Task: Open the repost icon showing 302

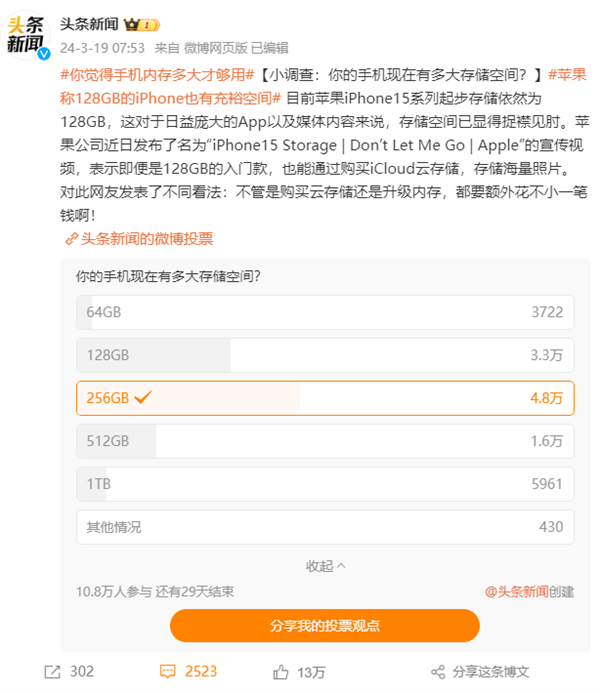Action: click(52, 671)
